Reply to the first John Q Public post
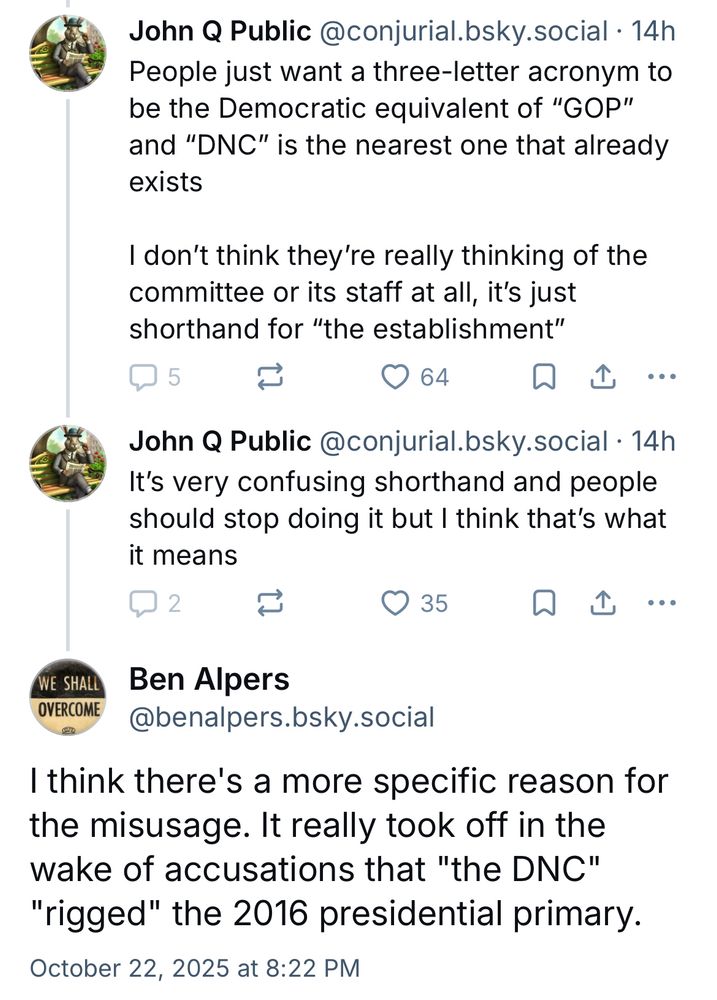The height and width of the screenshot is (1000, 717). (143, 377)
